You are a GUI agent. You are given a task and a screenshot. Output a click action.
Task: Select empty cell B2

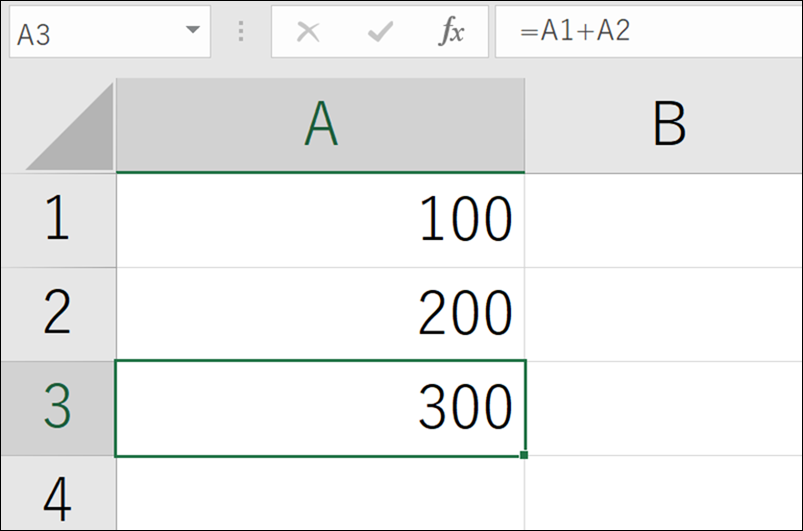[x=664, y=314]
